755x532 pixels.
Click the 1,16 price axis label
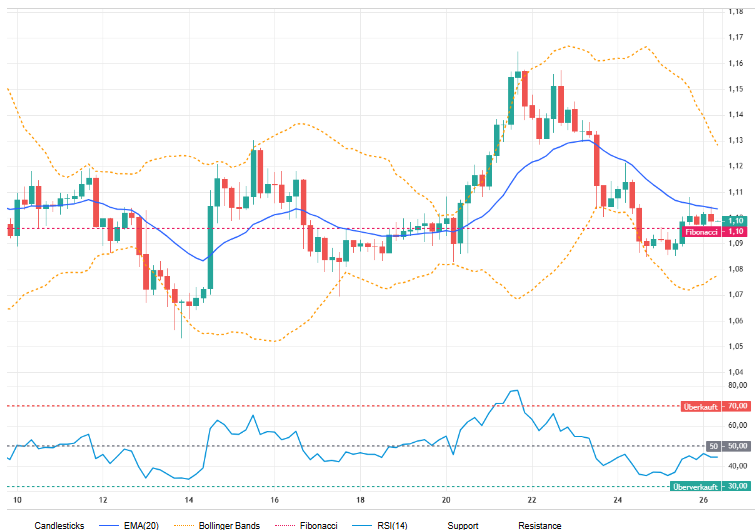pos(735,63)
